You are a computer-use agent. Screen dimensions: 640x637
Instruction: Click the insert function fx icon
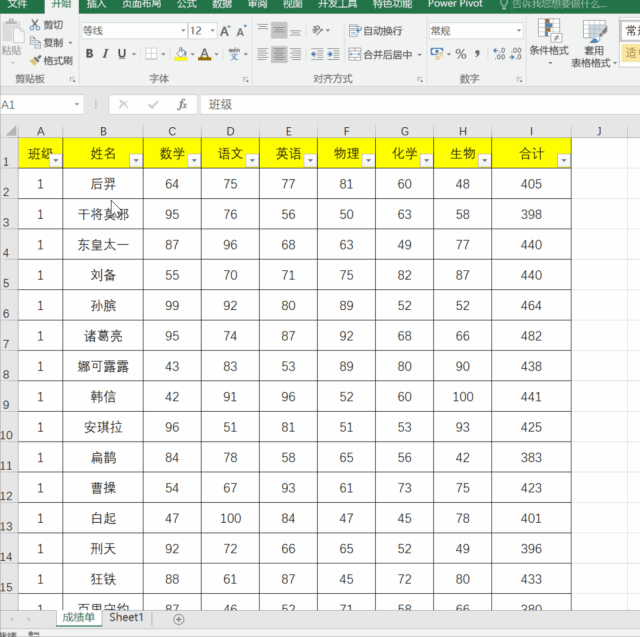coord(182,104)
